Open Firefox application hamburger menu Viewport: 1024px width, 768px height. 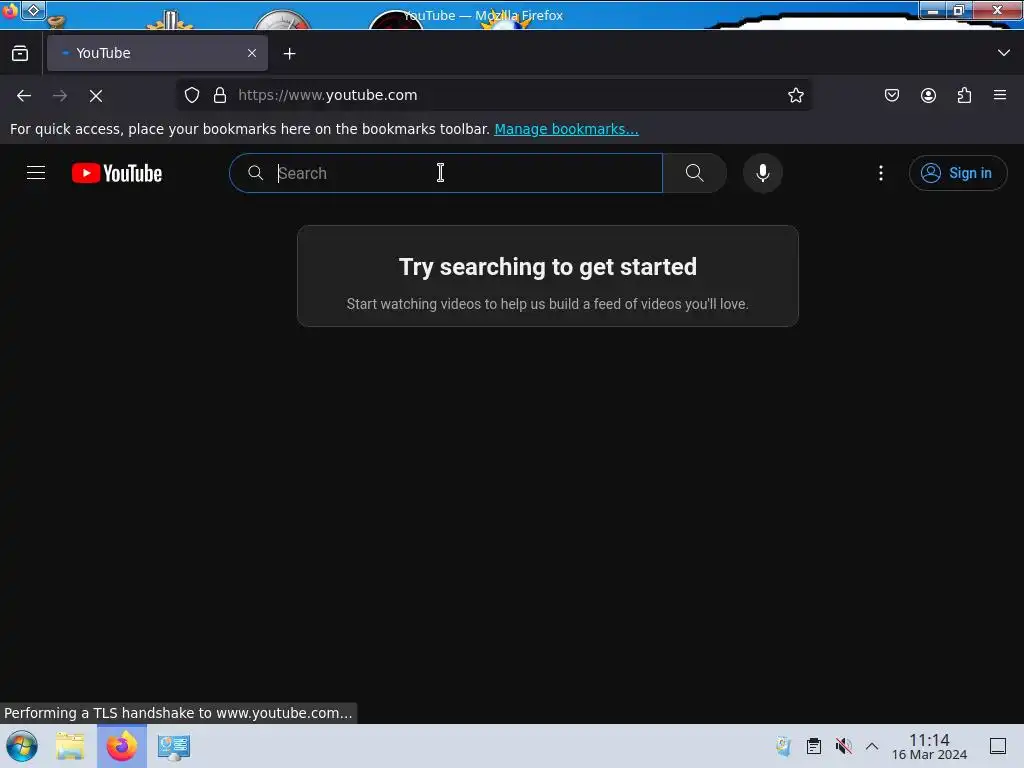1000,95
